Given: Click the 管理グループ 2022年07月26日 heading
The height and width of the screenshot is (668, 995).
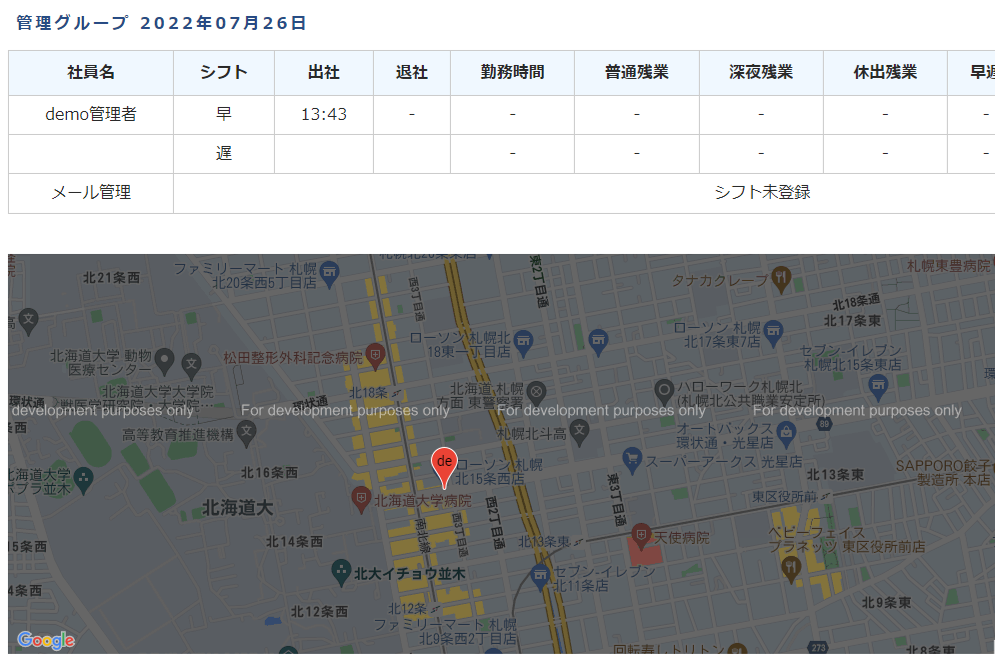Looking at the screenshot, I should pyautogui.click(x=161, y=23).
